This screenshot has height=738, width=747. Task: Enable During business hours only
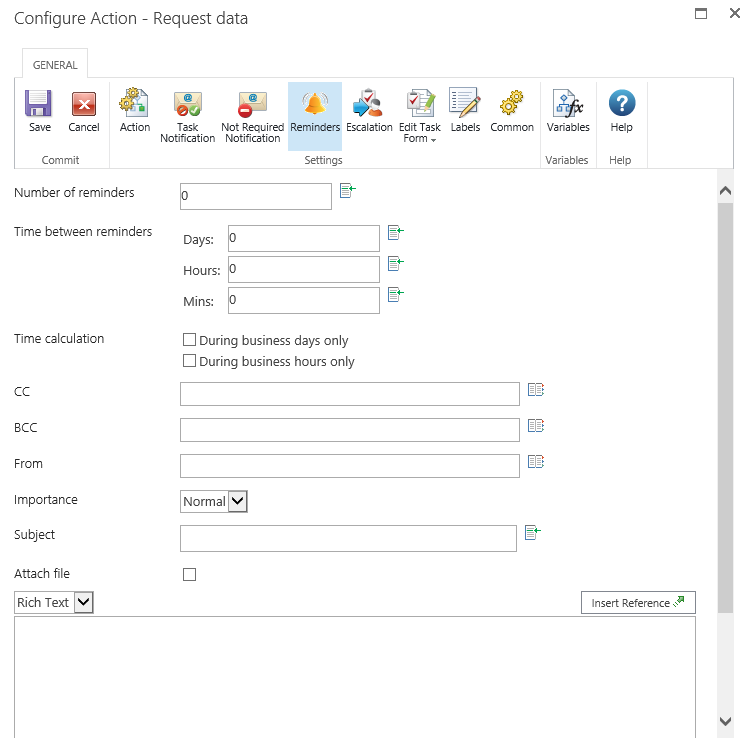pyautogui.click(x=189, y=361)
